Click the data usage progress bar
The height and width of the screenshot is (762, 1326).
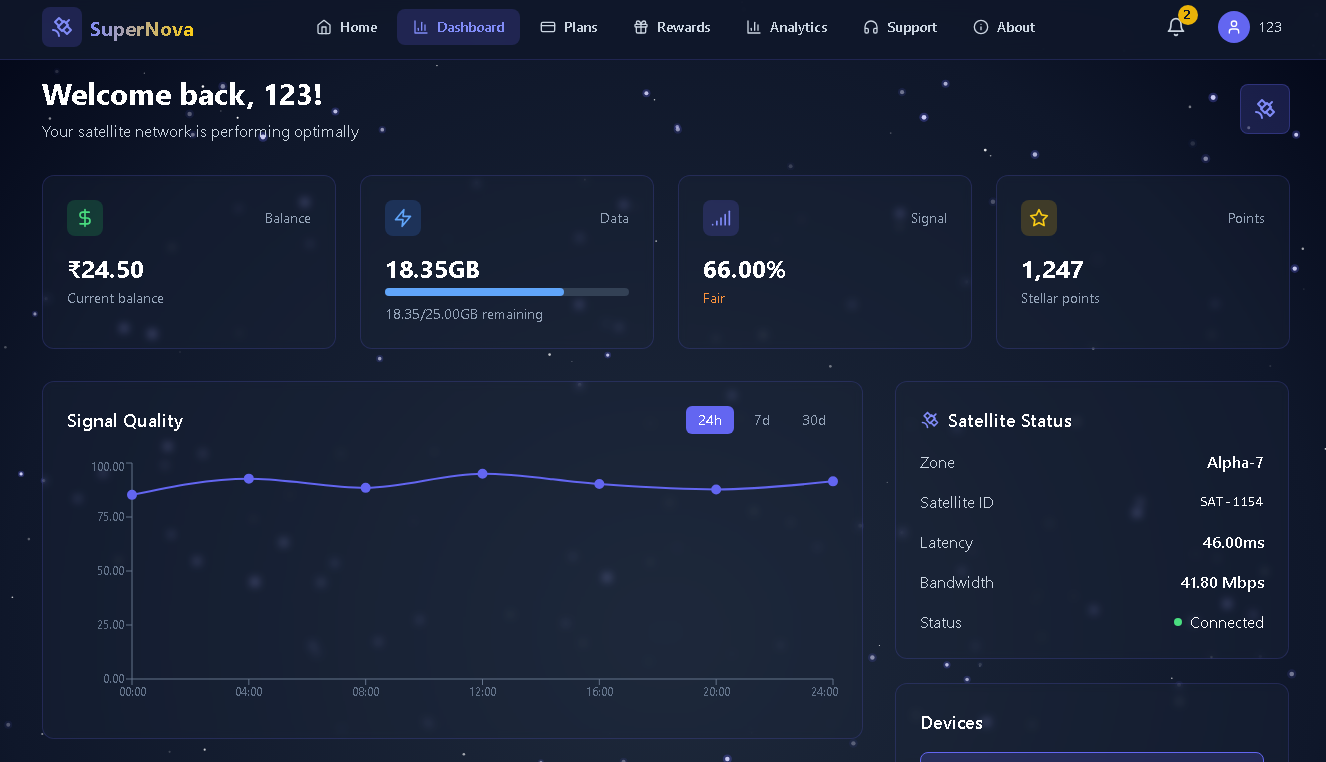(x=507, y=292)
